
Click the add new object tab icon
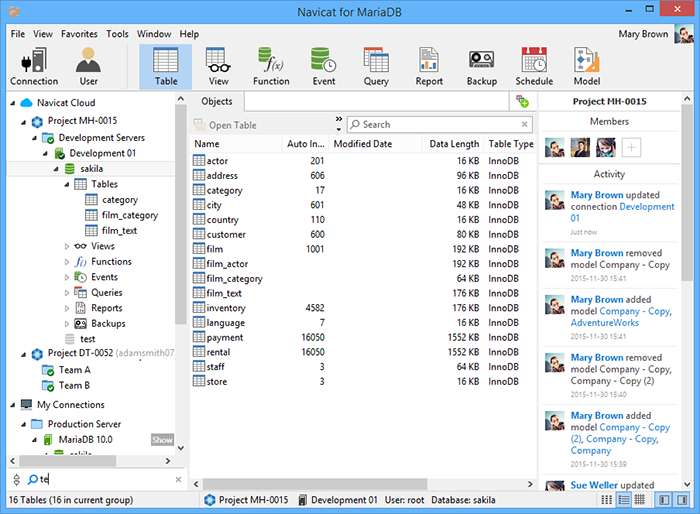522,101
